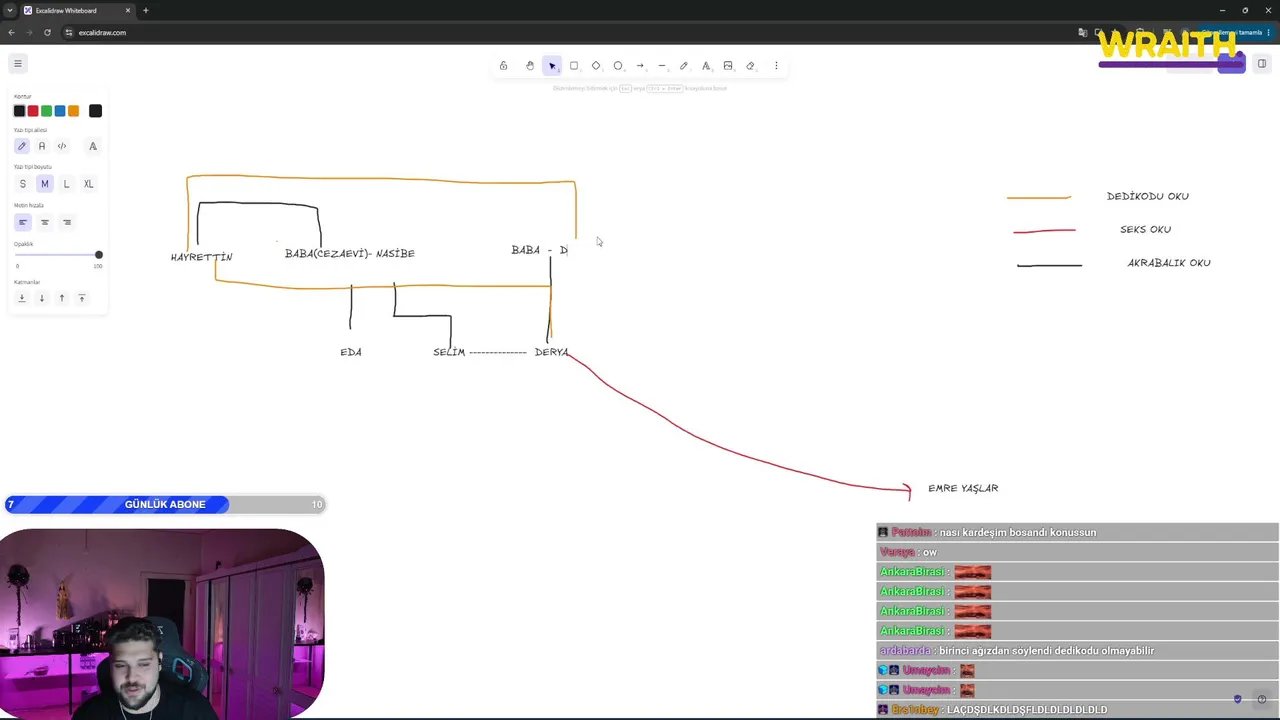
Task: Send the element backward one layer
Action: tap(42, 298)
